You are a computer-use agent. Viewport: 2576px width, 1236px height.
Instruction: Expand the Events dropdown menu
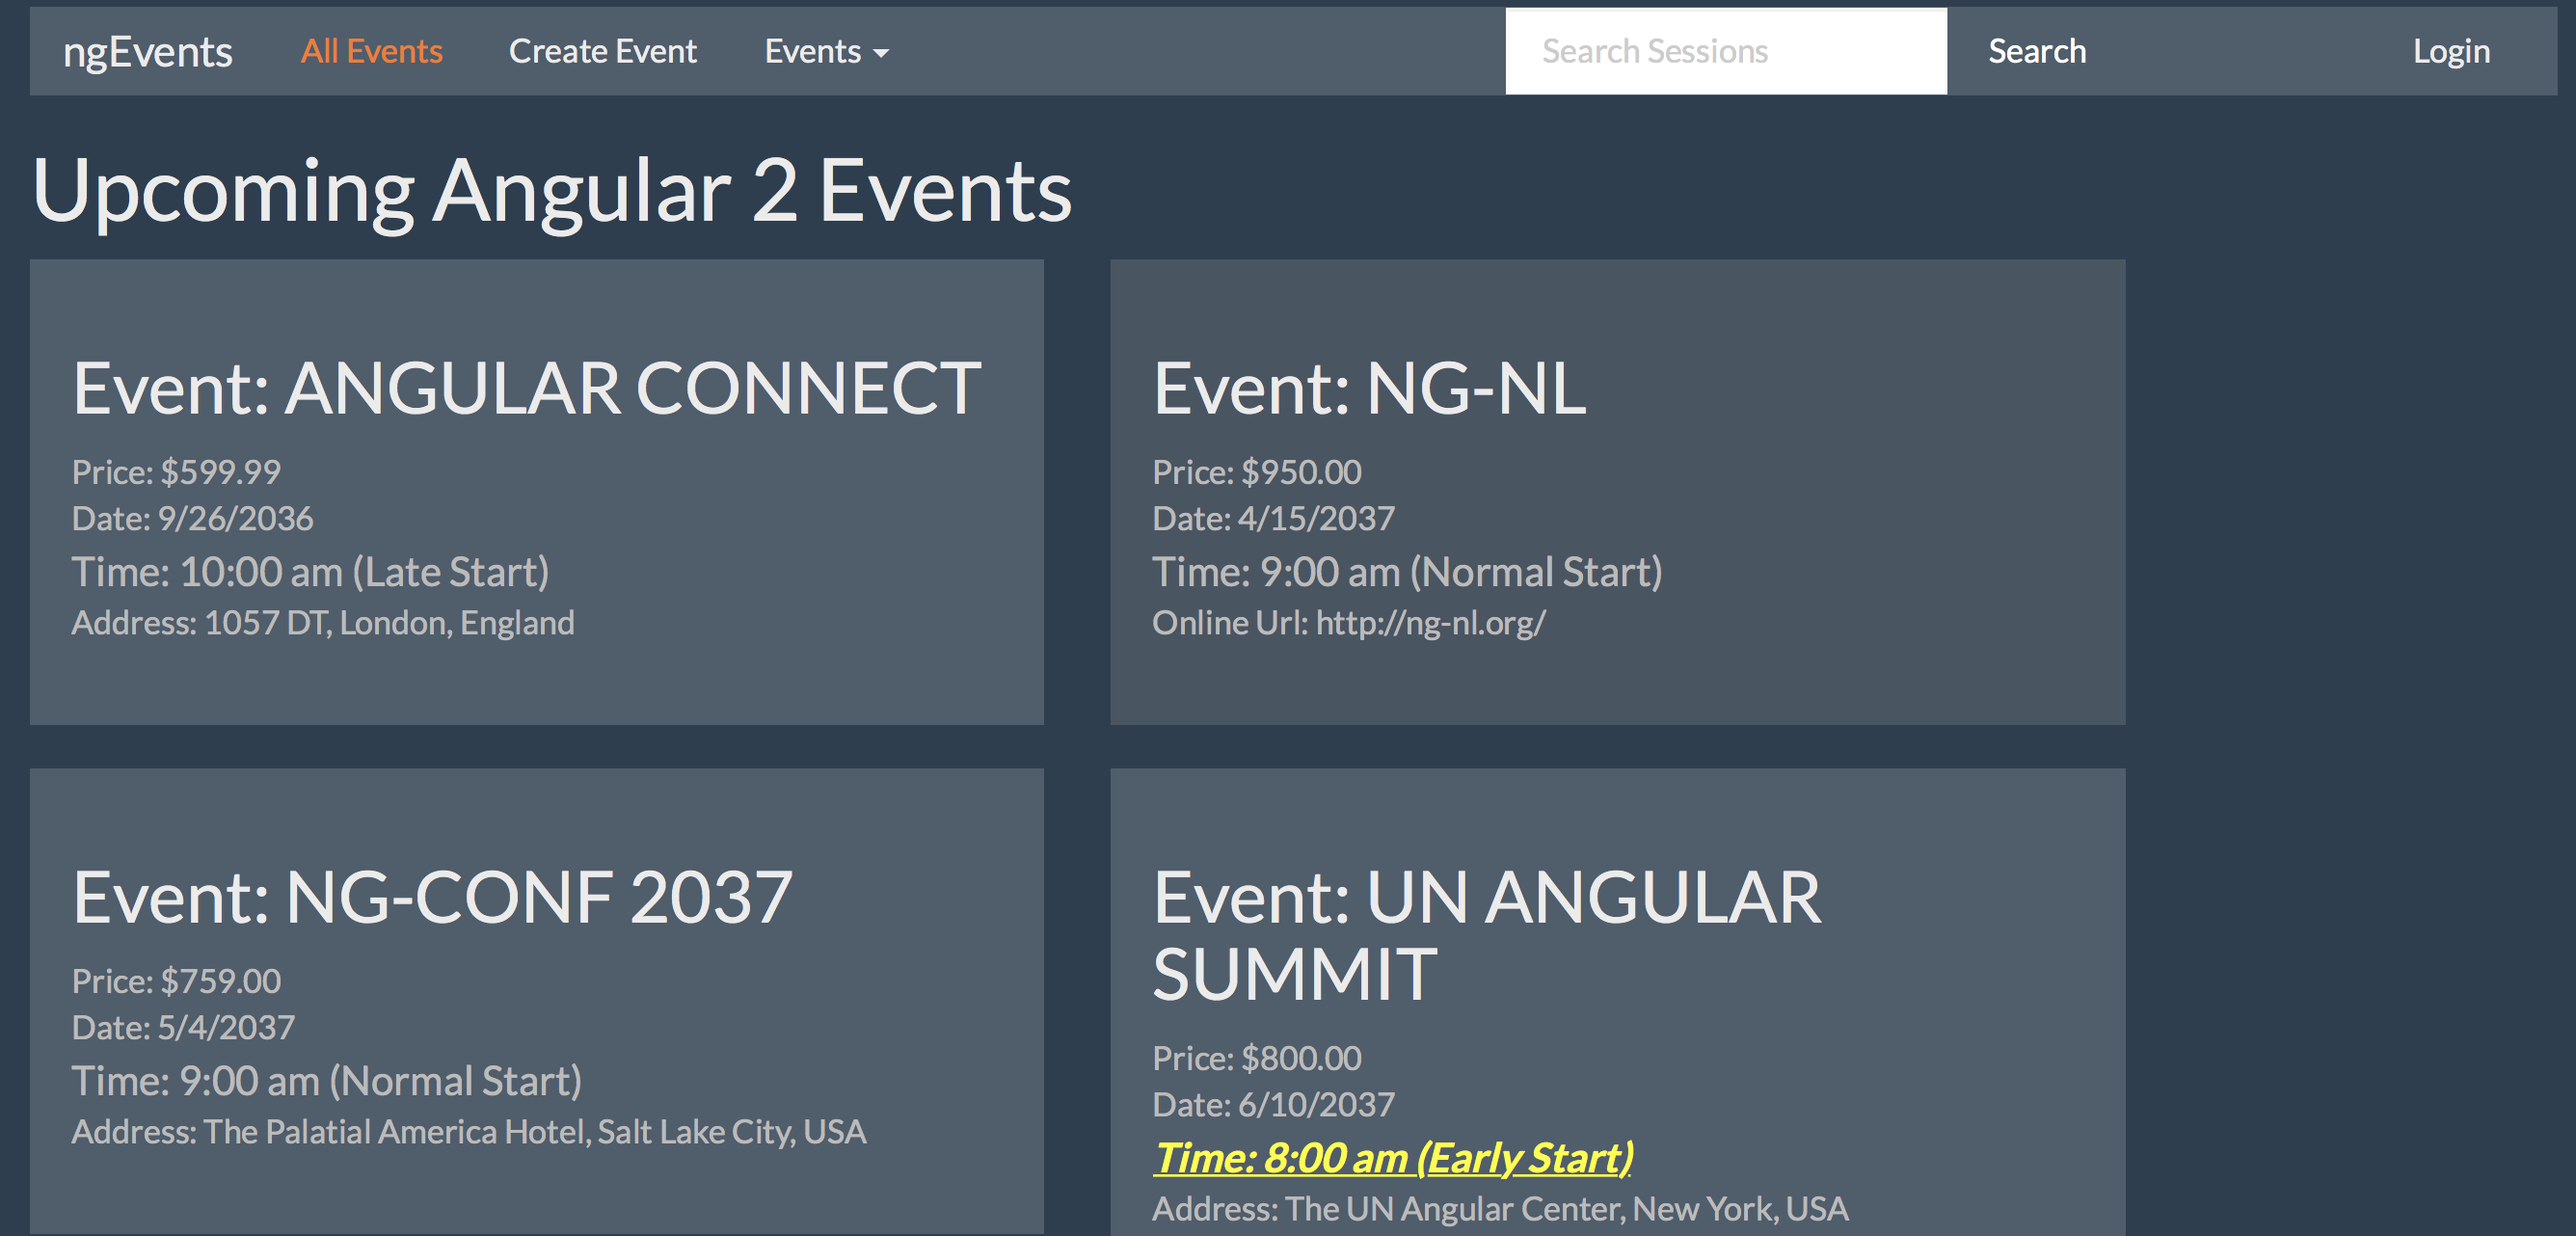826,51
